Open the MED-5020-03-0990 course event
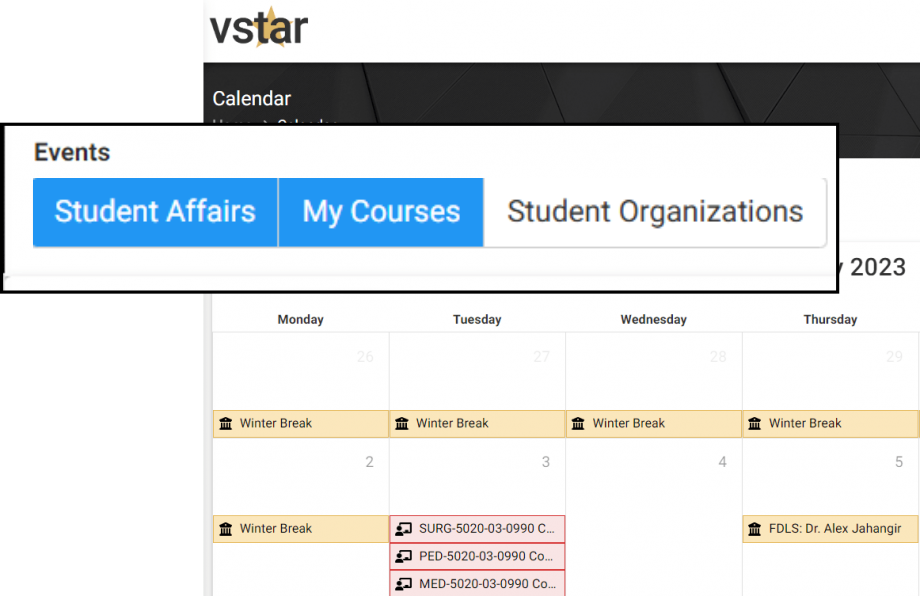 477,584
